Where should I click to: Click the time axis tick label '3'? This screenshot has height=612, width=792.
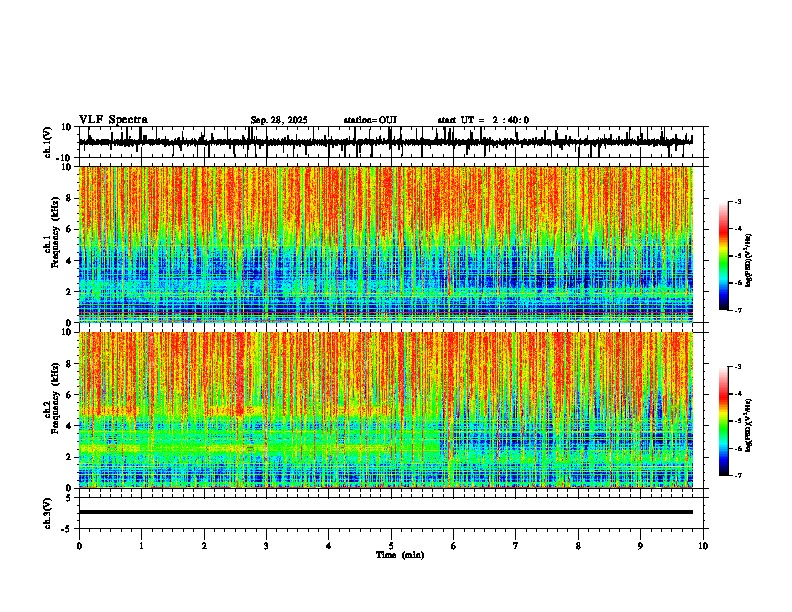pyautogui.click(x=266, y=546)
